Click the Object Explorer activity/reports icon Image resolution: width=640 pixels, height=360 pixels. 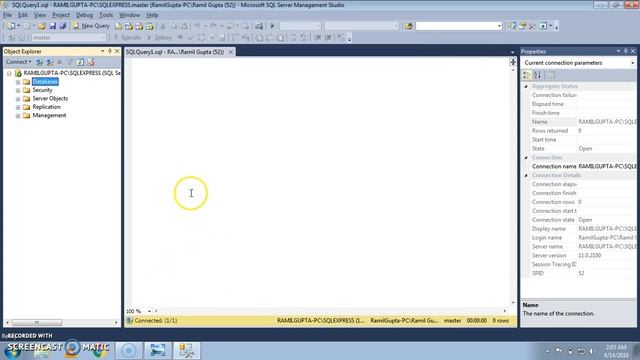(x=91, y=62)
